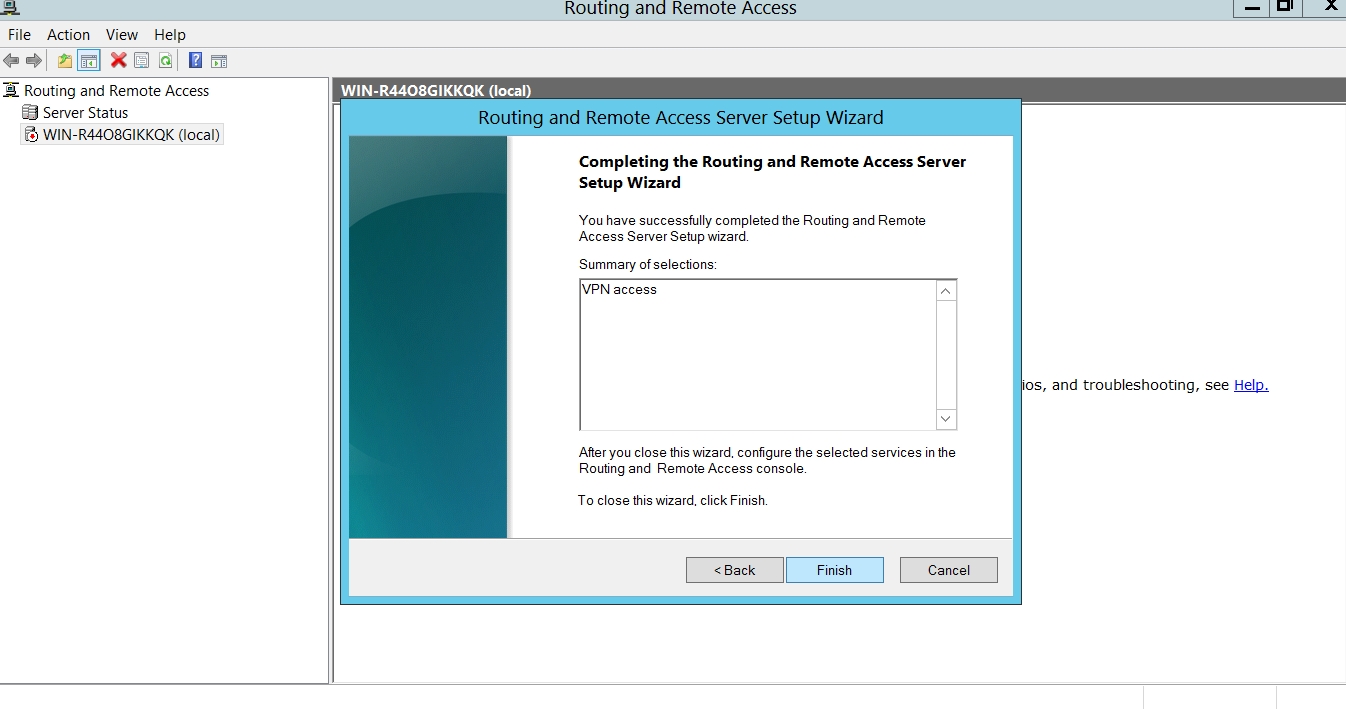Open the Action menu
This screenshot has width=1346, height=709.
coord(68,35)
